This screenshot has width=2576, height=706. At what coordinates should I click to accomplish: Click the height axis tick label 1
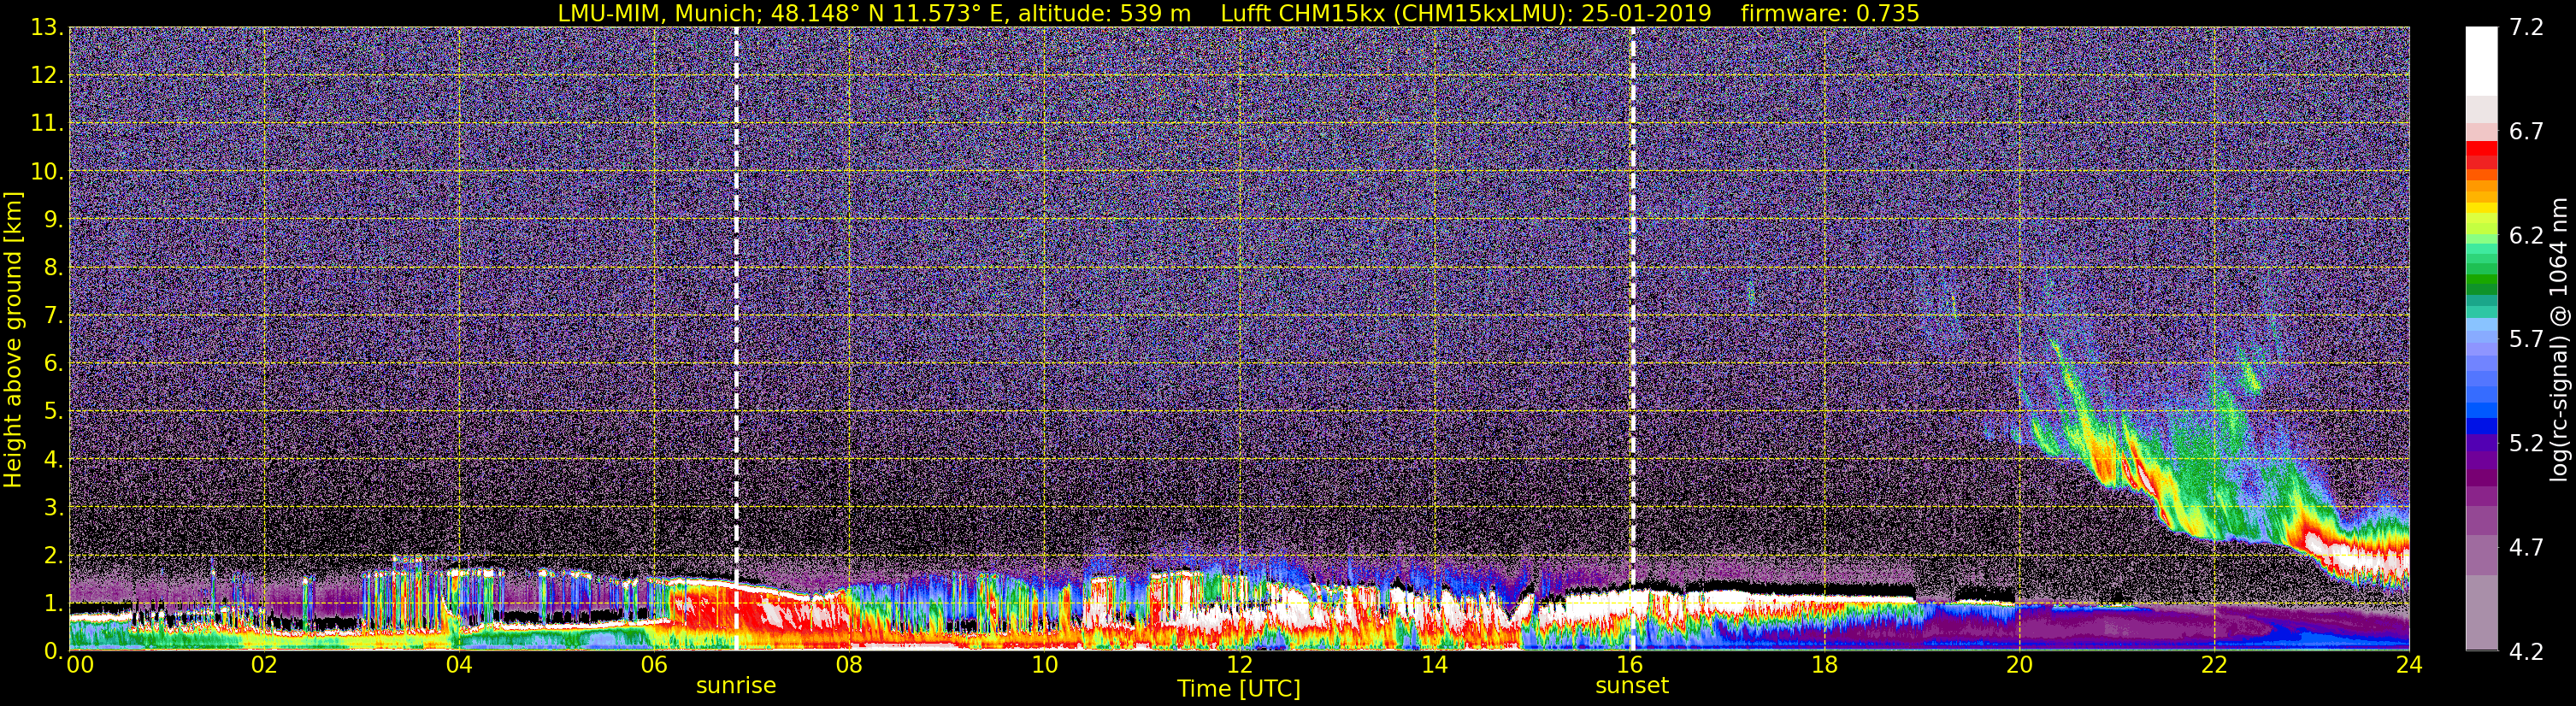[52, 603]
